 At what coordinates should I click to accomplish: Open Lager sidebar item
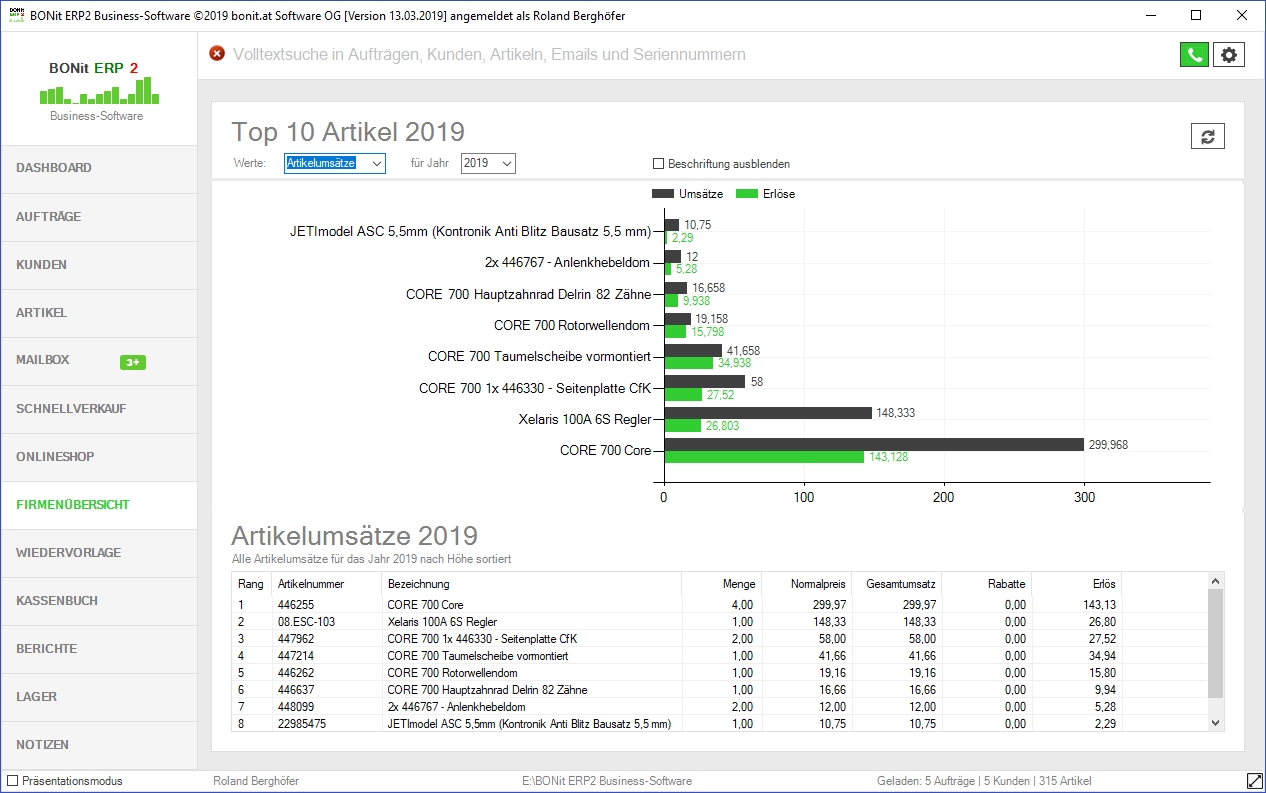[98, 697]
